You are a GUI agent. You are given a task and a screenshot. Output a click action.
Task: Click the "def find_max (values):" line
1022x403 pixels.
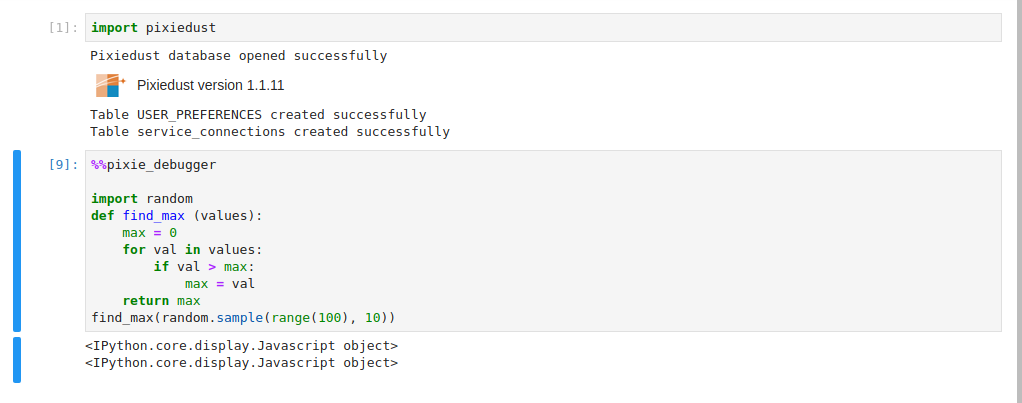(176, 215)
